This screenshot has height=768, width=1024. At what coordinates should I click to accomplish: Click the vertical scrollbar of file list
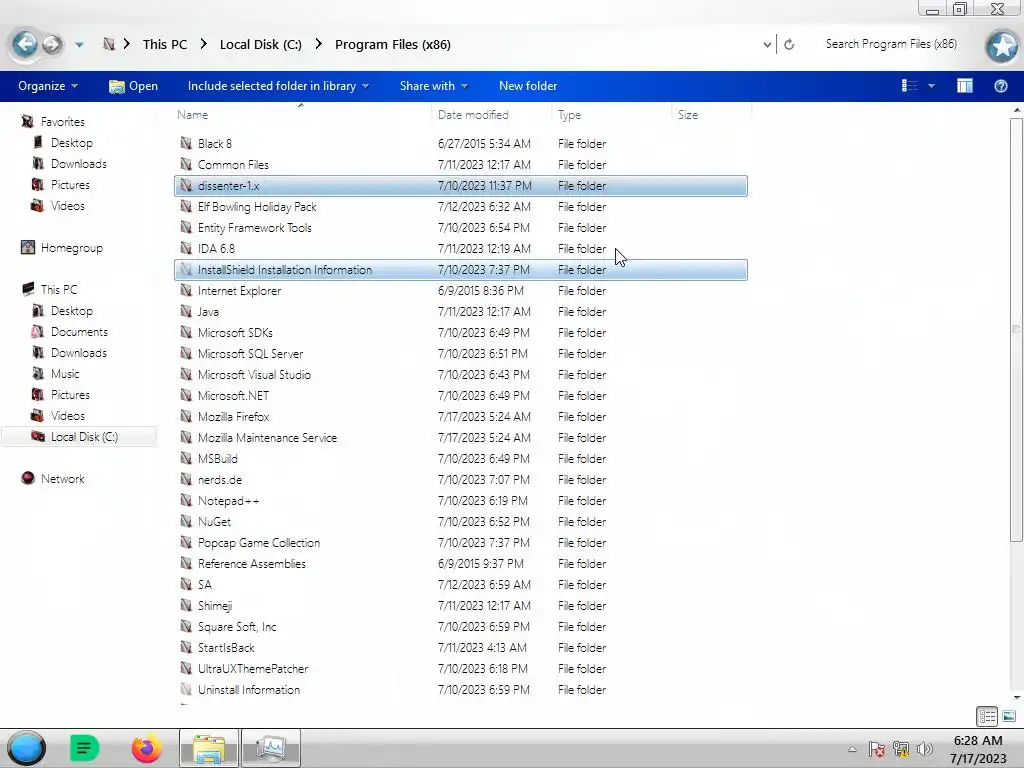[x=1016, y=330]
